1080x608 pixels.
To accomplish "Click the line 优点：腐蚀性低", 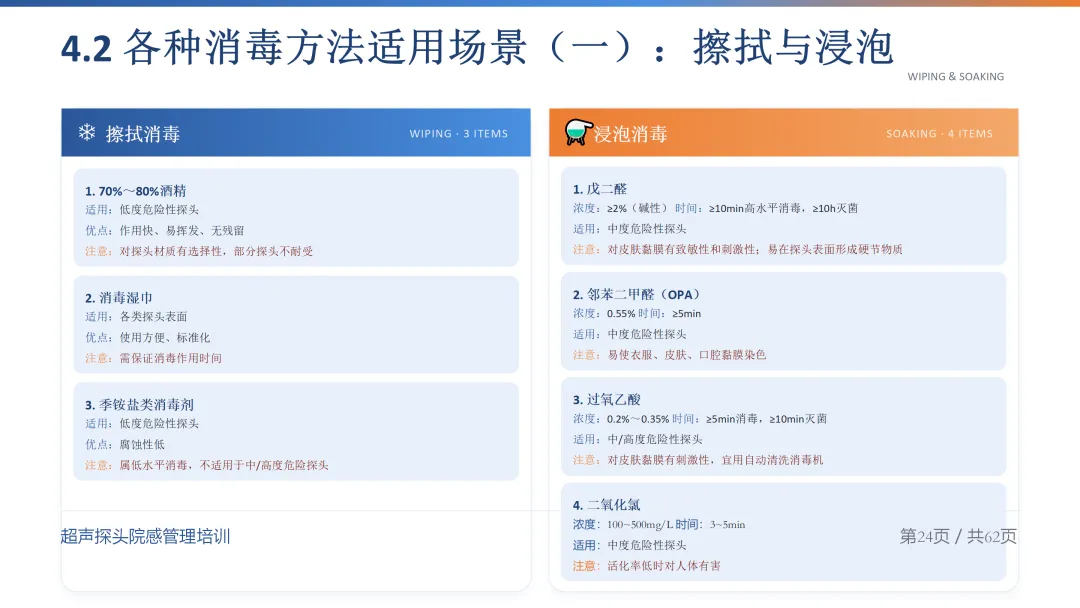I will 125,443.
